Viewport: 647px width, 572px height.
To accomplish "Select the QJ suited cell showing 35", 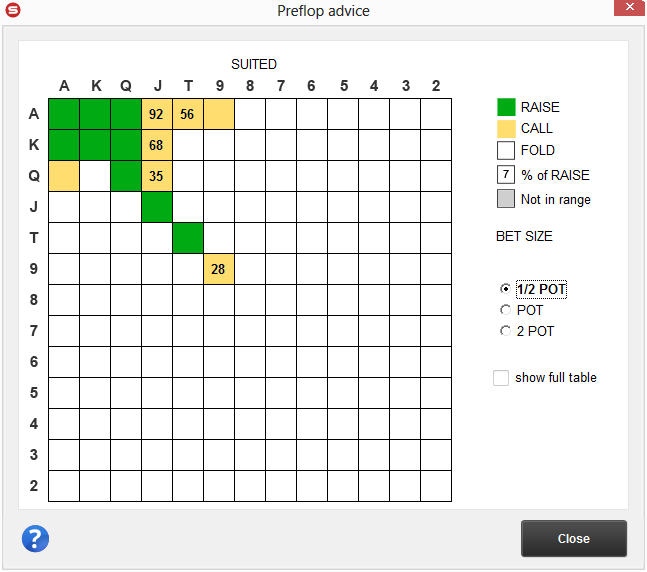I will tap(156, 177).
